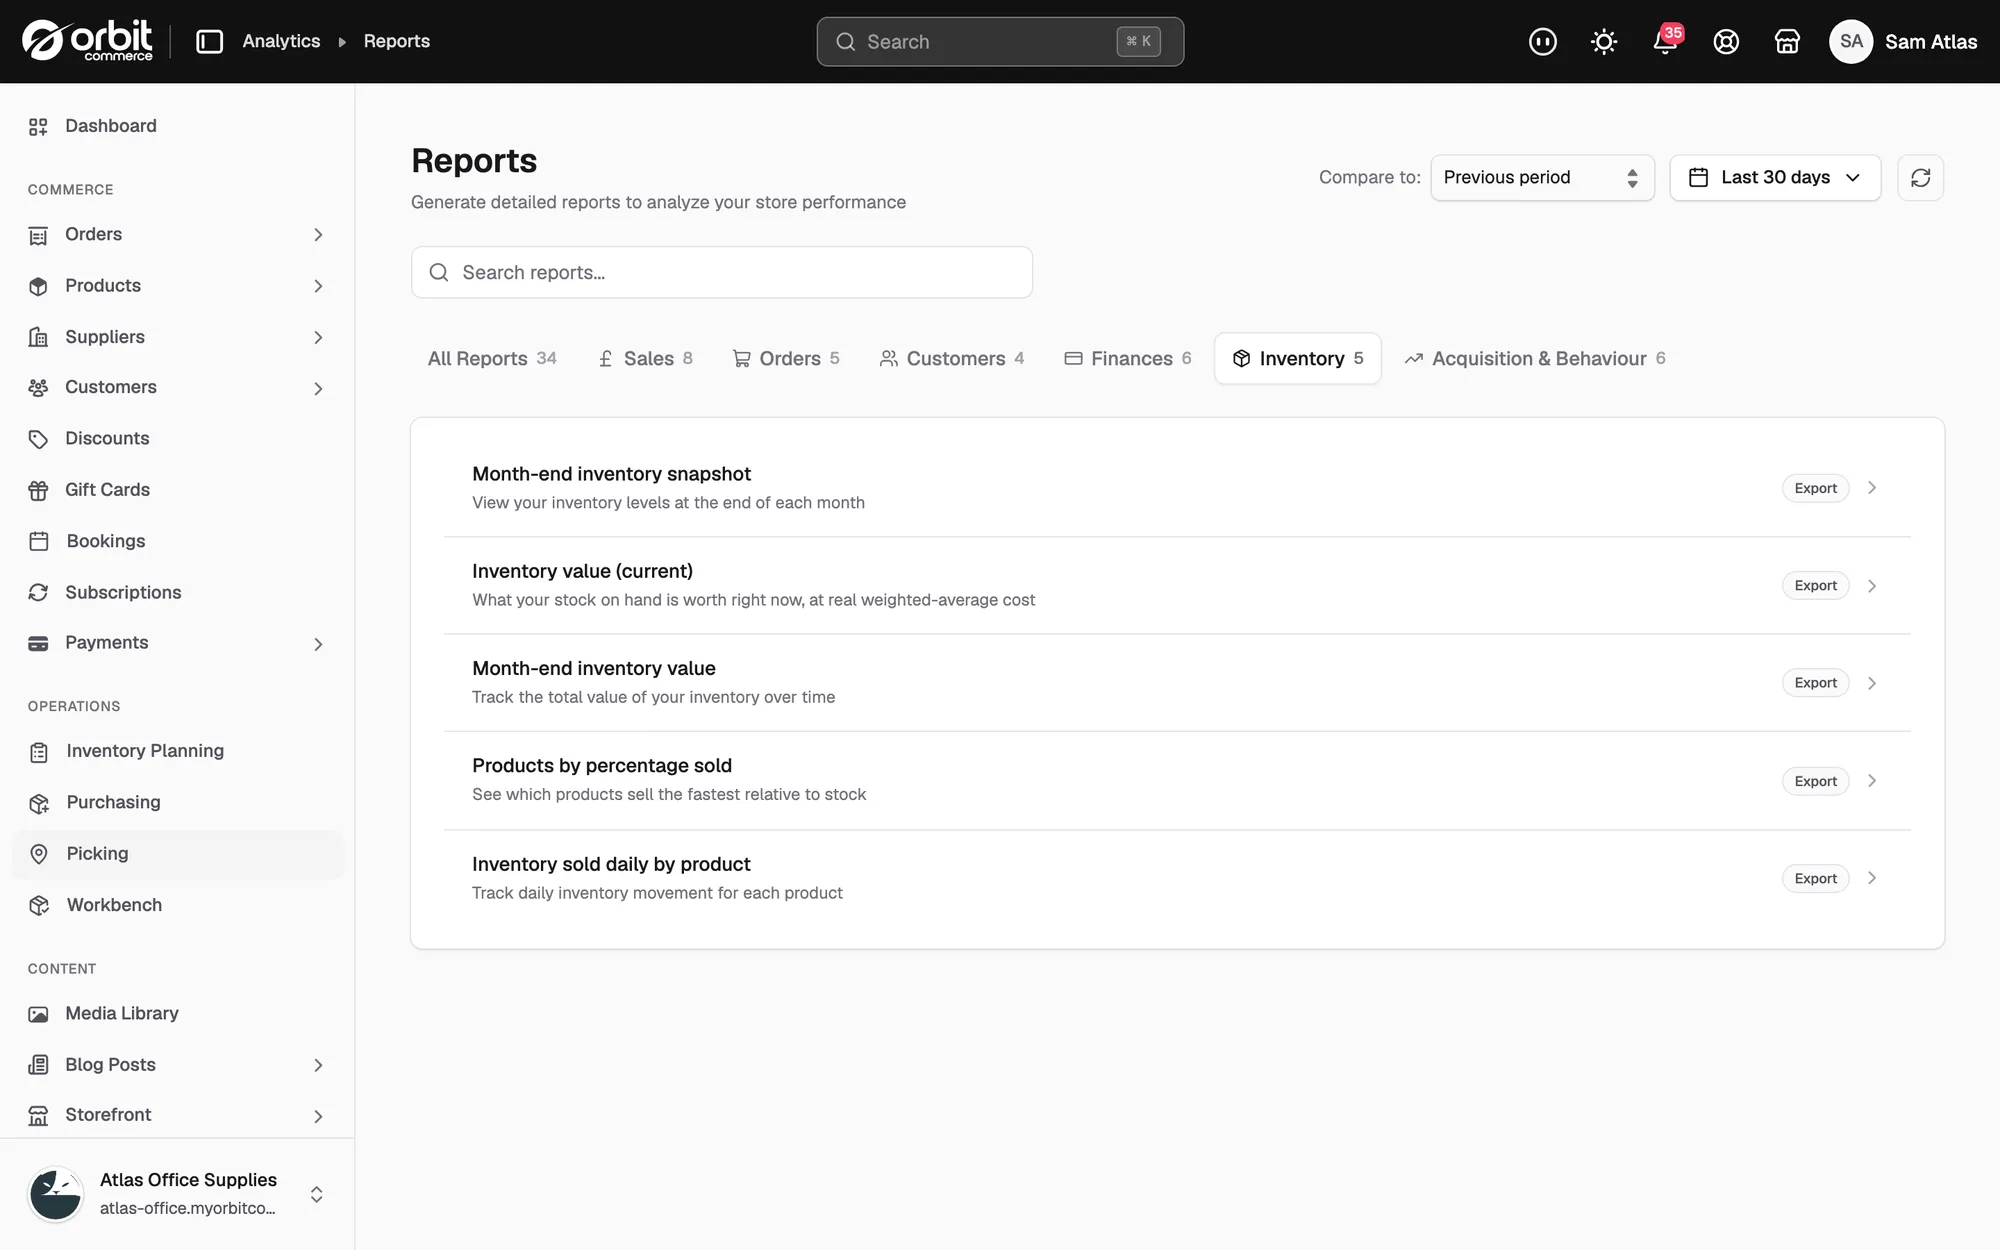Viewport: 2000px width, 1250px height.
Task: Open the Previous period compare dropdown
Action: [1542, 177]
